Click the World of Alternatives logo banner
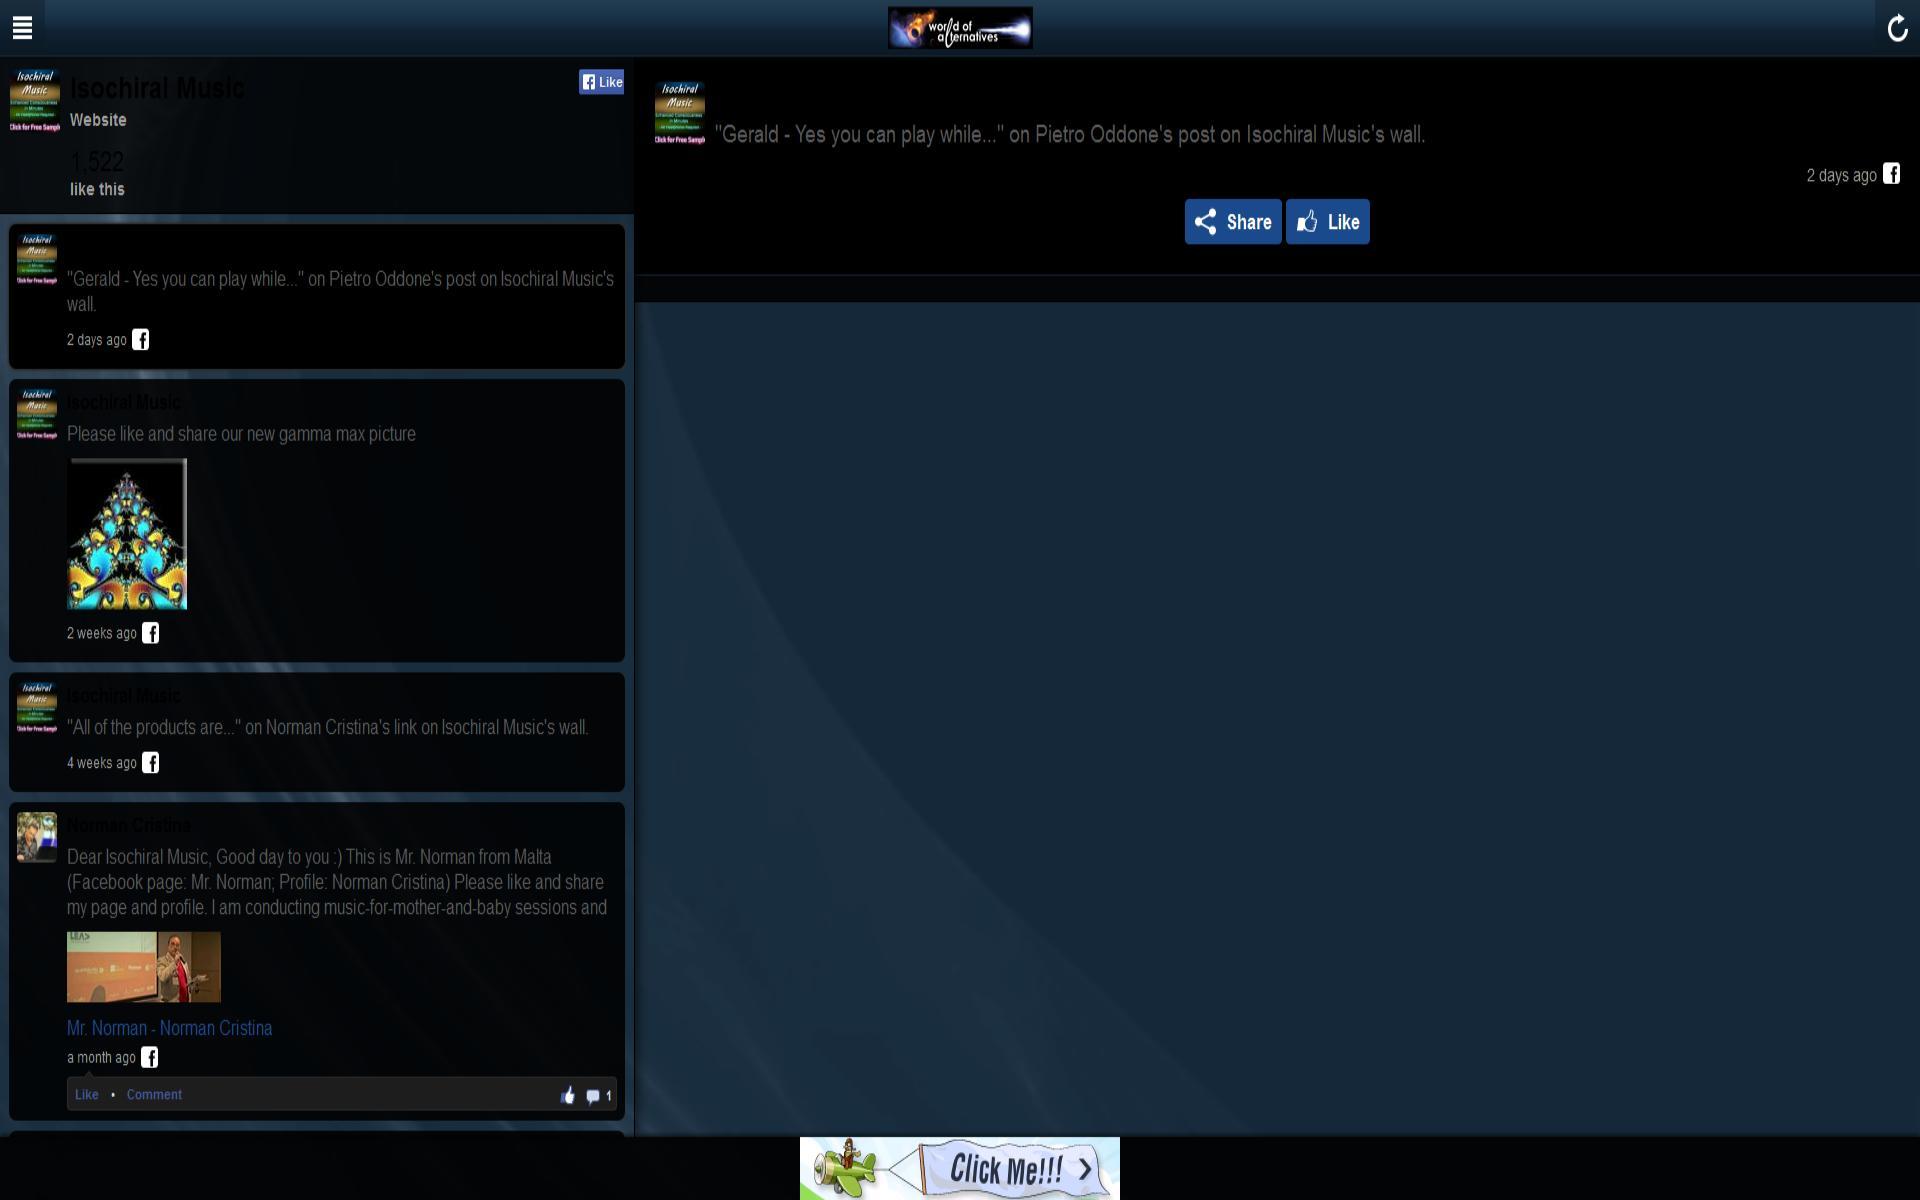Viewport: 1920px width, 1200px height. (x=959, y=27)
